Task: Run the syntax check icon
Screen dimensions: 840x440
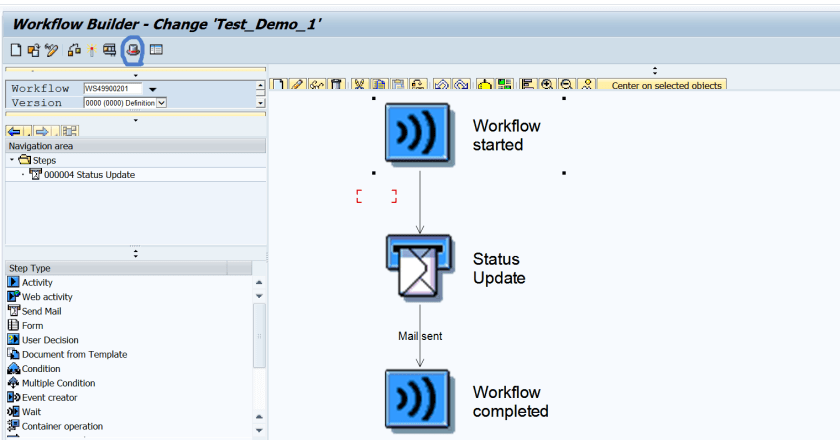Action: click(x=74, y=50)
